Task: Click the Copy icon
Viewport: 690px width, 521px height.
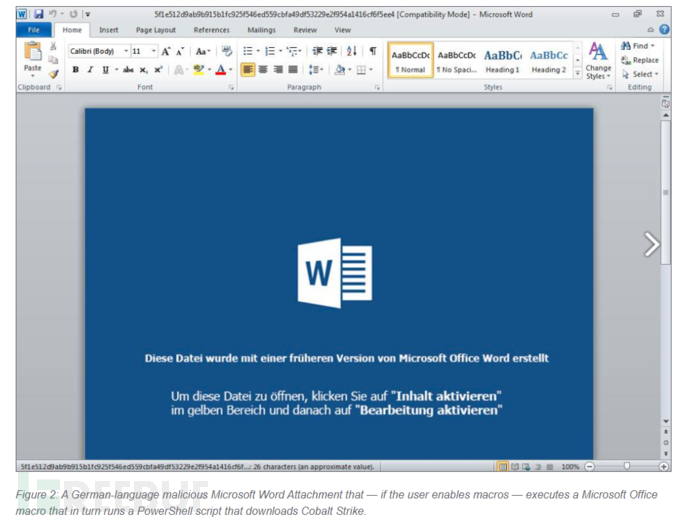Action: [x=53, y=60]
